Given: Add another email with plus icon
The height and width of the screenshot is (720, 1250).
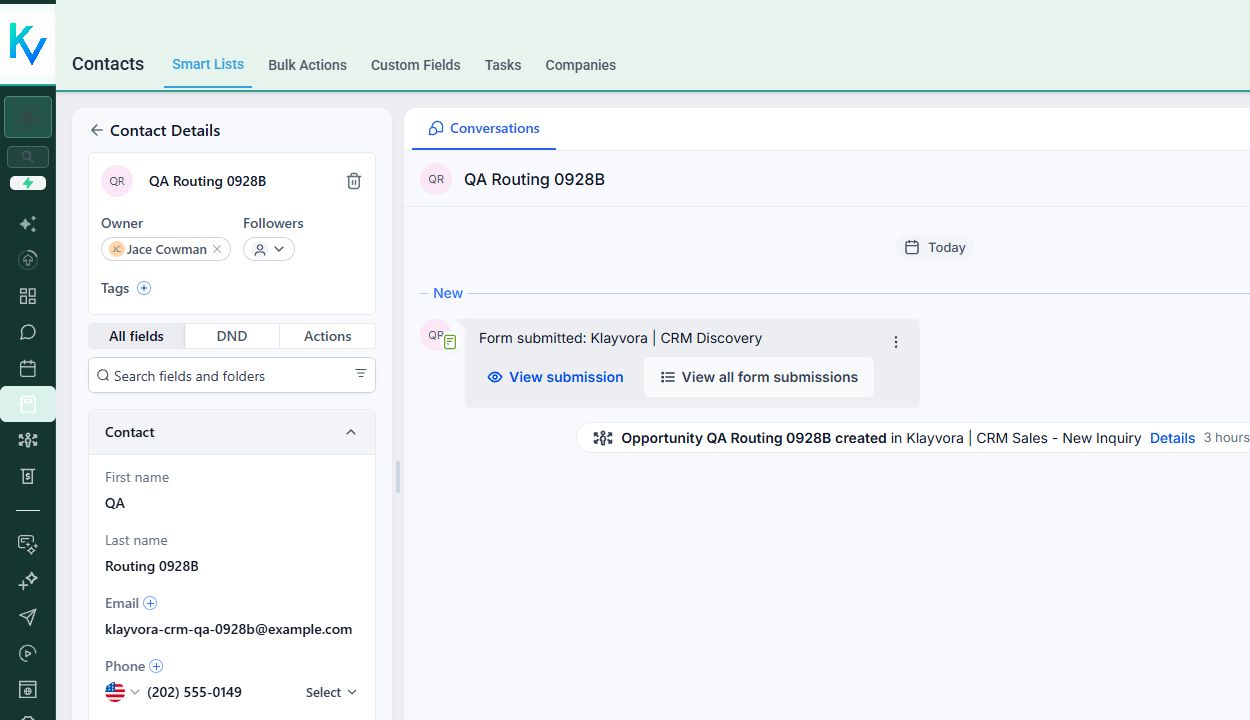Looking at the screenshot, I should (150, 603).
